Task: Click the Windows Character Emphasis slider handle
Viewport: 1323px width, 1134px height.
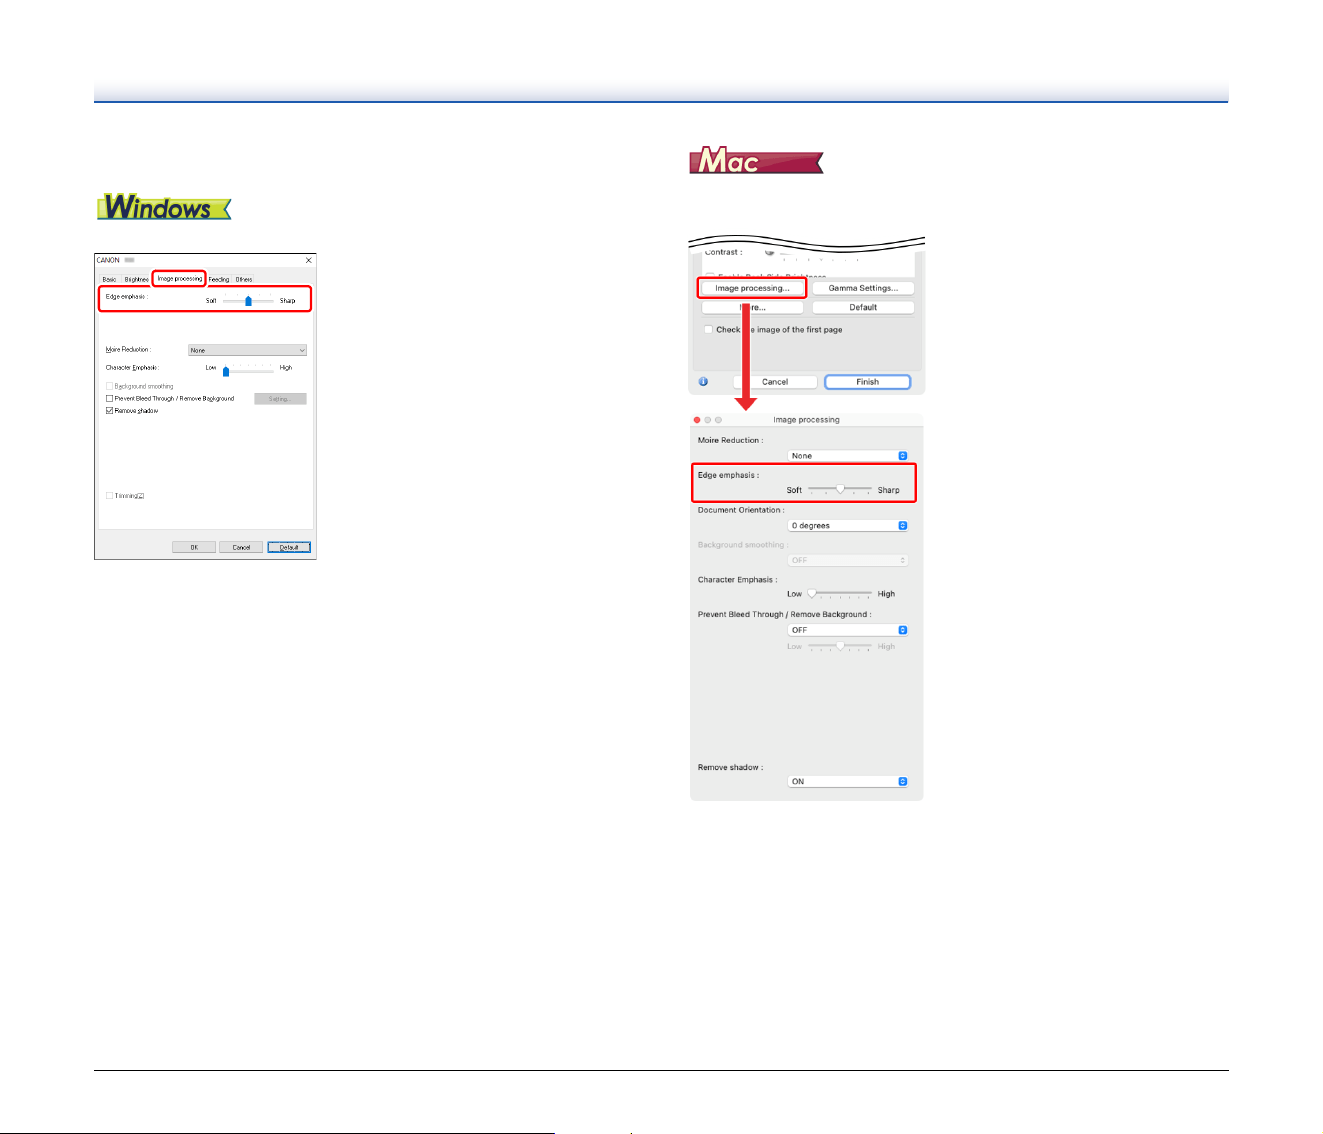Action: [226, 371]
